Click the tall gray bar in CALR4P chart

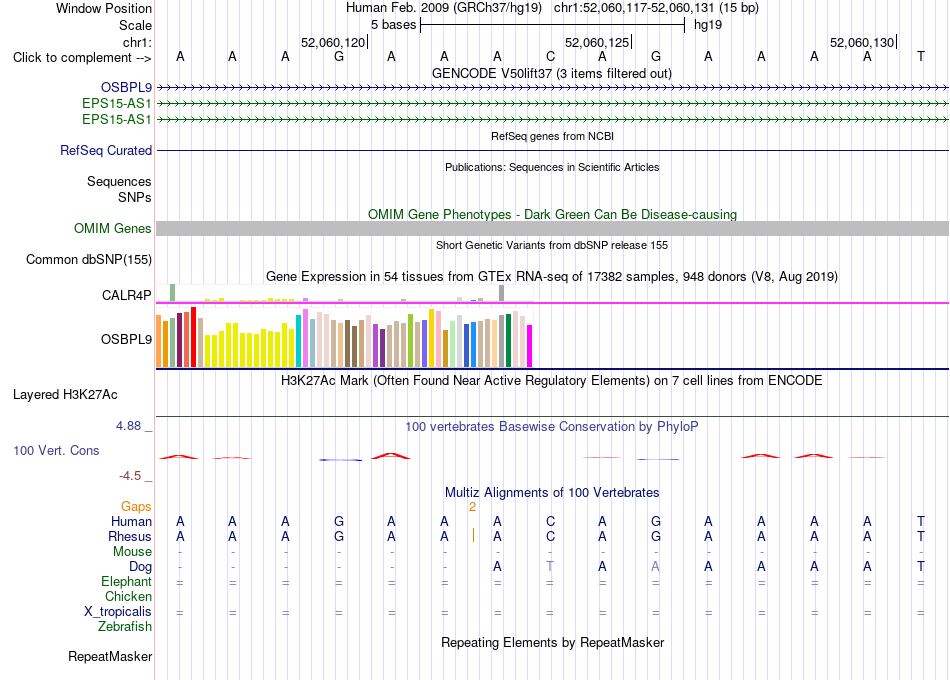point(501,293)
